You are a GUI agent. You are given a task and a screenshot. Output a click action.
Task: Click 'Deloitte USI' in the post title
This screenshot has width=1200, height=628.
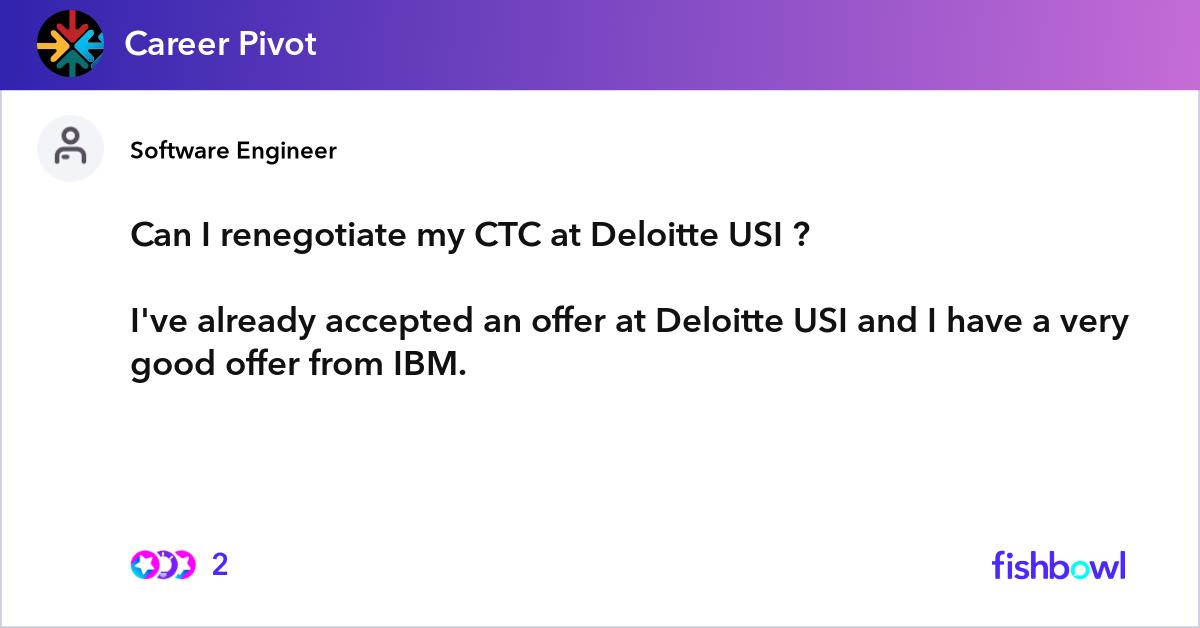pyautogui.click(x=686, y=237)
